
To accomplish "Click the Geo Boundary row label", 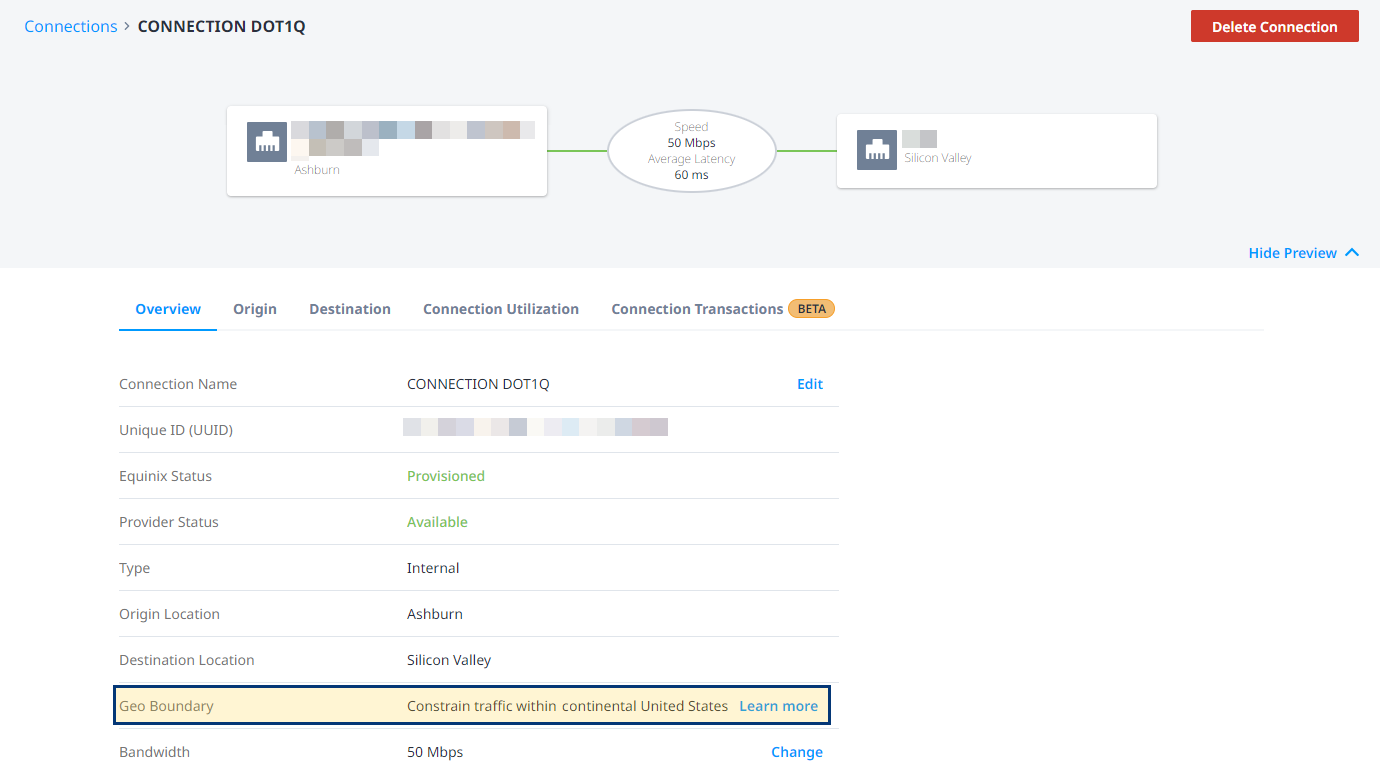I will click(166, 706).
